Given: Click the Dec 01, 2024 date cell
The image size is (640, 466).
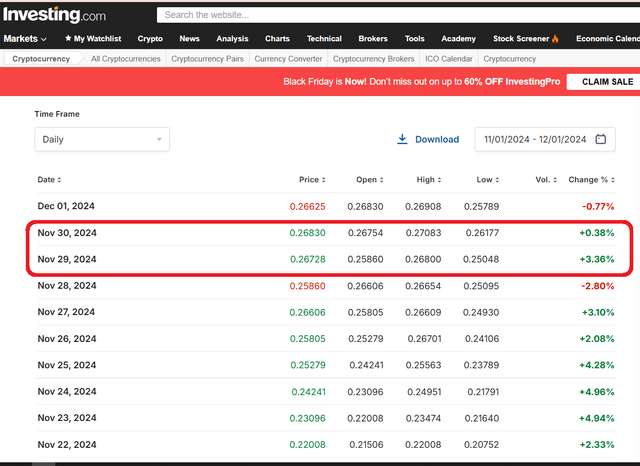Looking at the screenshot, I should point(66,206).
